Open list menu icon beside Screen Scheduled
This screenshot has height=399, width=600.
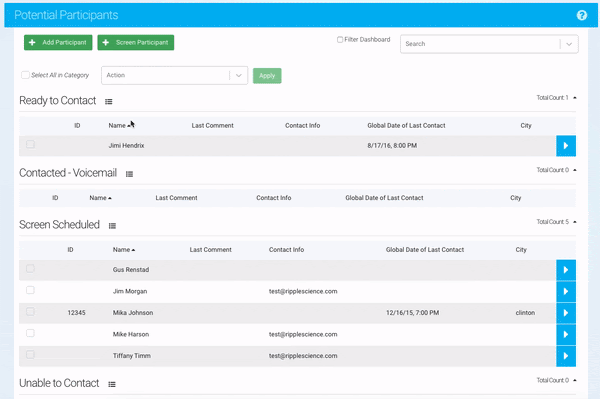click(x=112, y=226)
